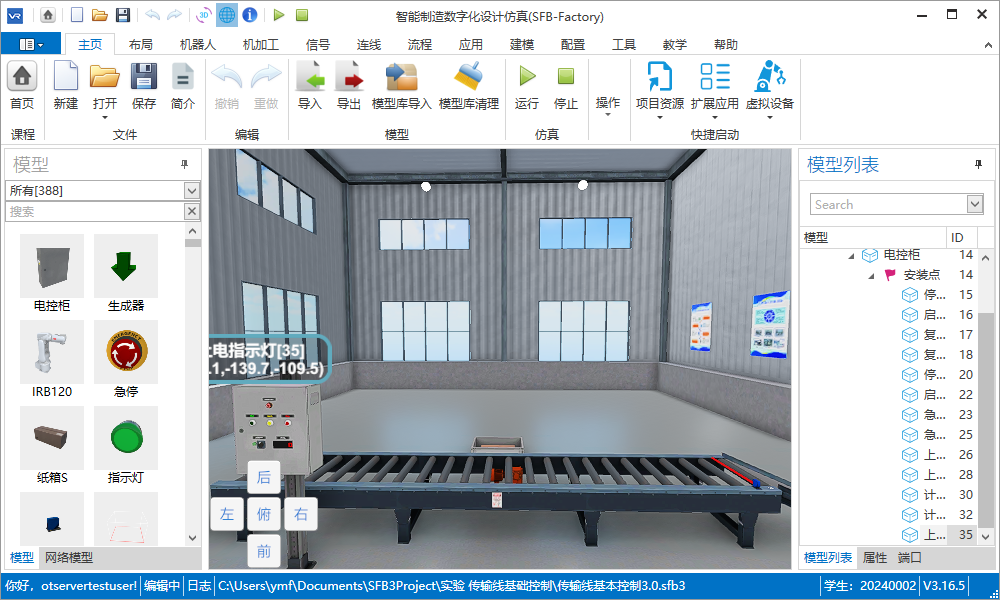The width and height of the screenshot is (1000, 600).
Task: Switch to the 信号 ribbon tab
Action: tap(318, 45)
